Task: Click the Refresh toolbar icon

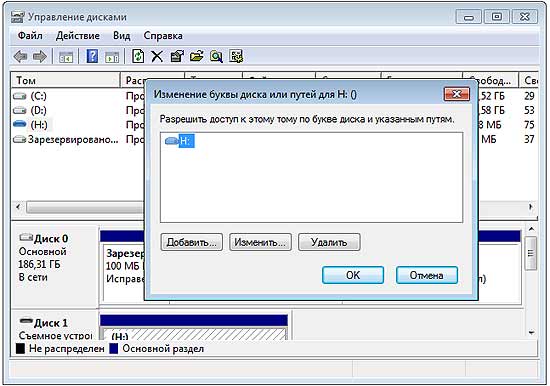Action: point(138,56)
